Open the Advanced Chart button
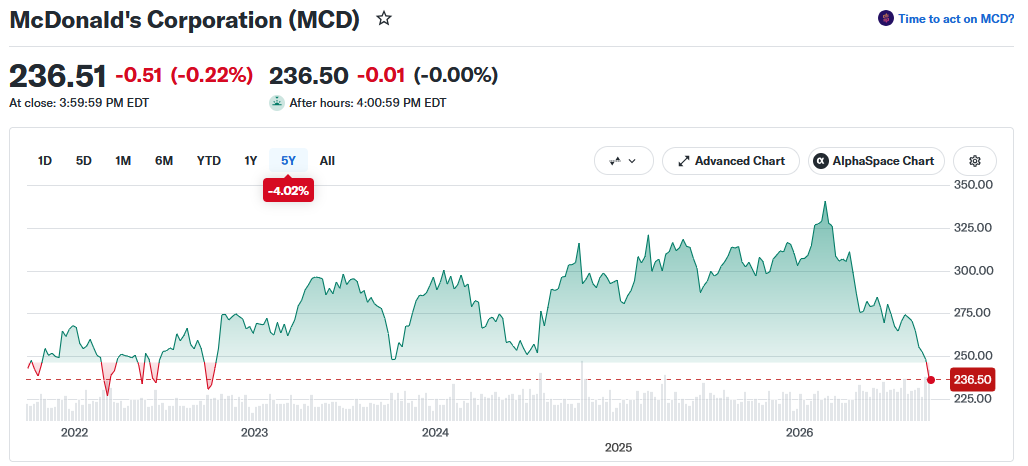Image resolution: width=1028 pixels, height=466 pixels. point(731,161)
